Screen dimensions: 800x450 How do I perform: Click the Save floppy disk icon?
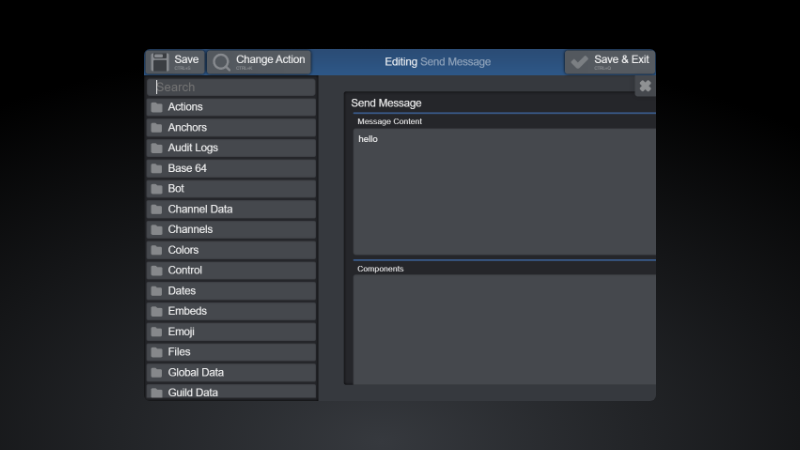(160, 62)
